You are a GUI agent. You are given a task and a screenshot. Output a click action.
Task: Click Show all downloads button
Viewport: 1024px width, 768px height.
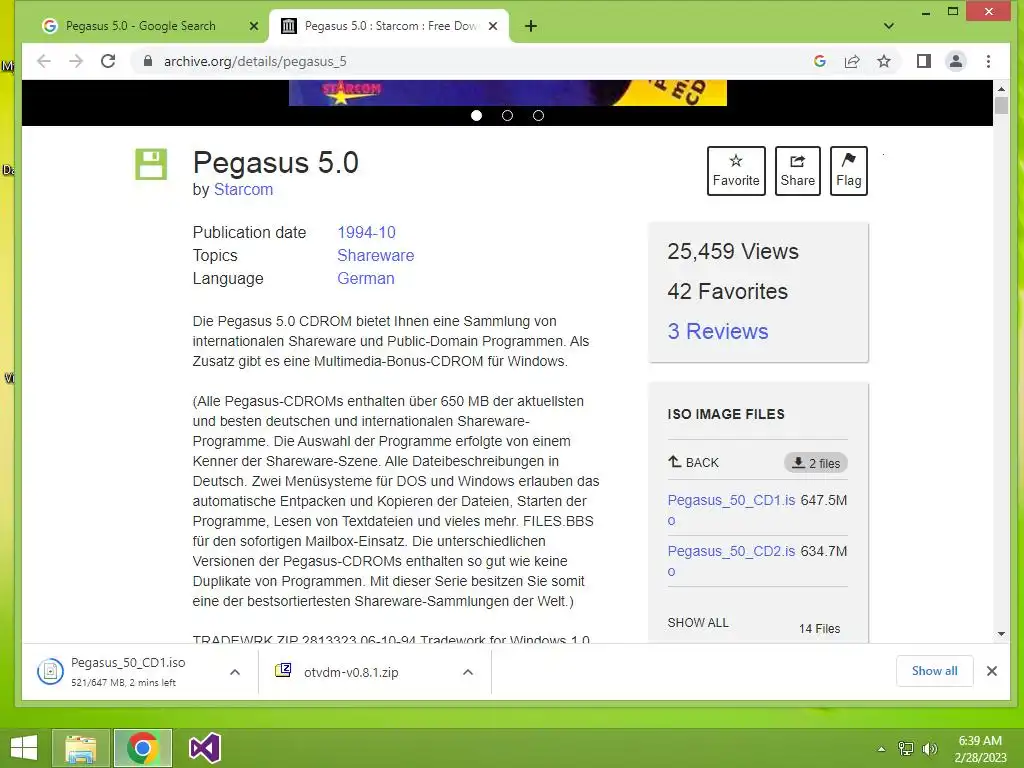(x=935, y=671)
